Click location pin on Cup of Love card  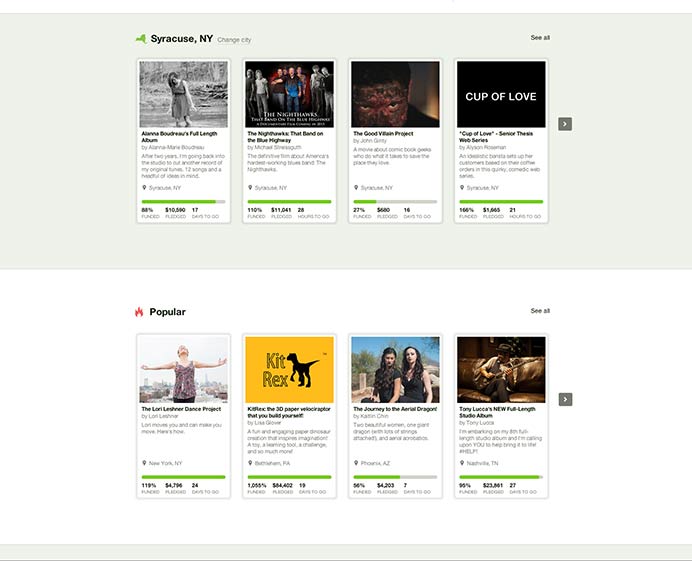[462, 188]
